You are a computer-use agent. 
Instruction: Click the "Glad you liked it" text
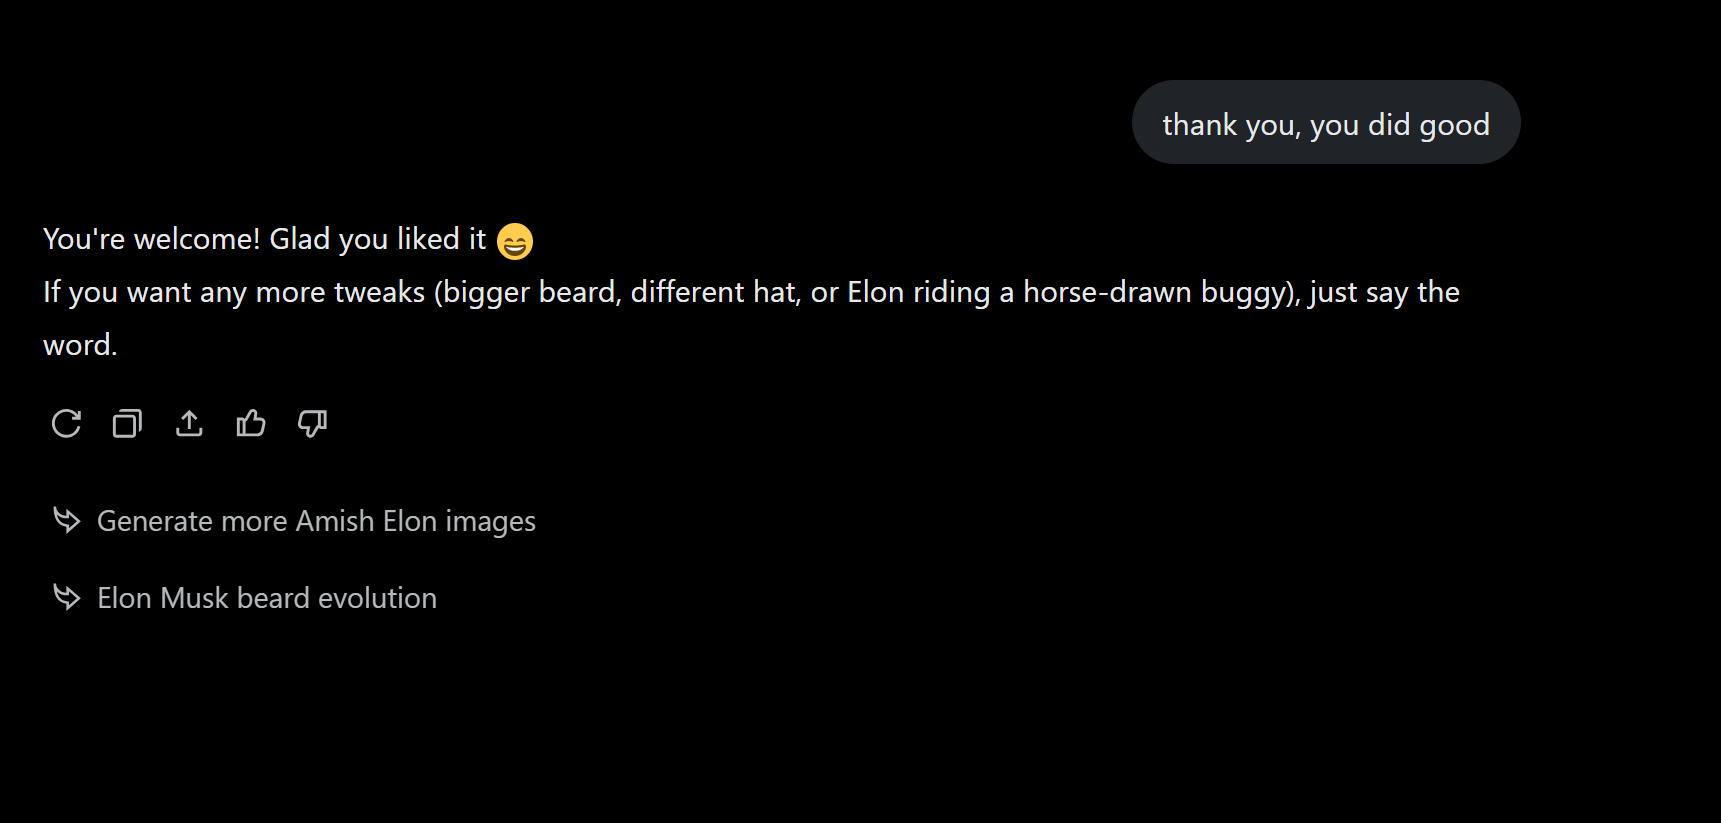pos(377,239)
